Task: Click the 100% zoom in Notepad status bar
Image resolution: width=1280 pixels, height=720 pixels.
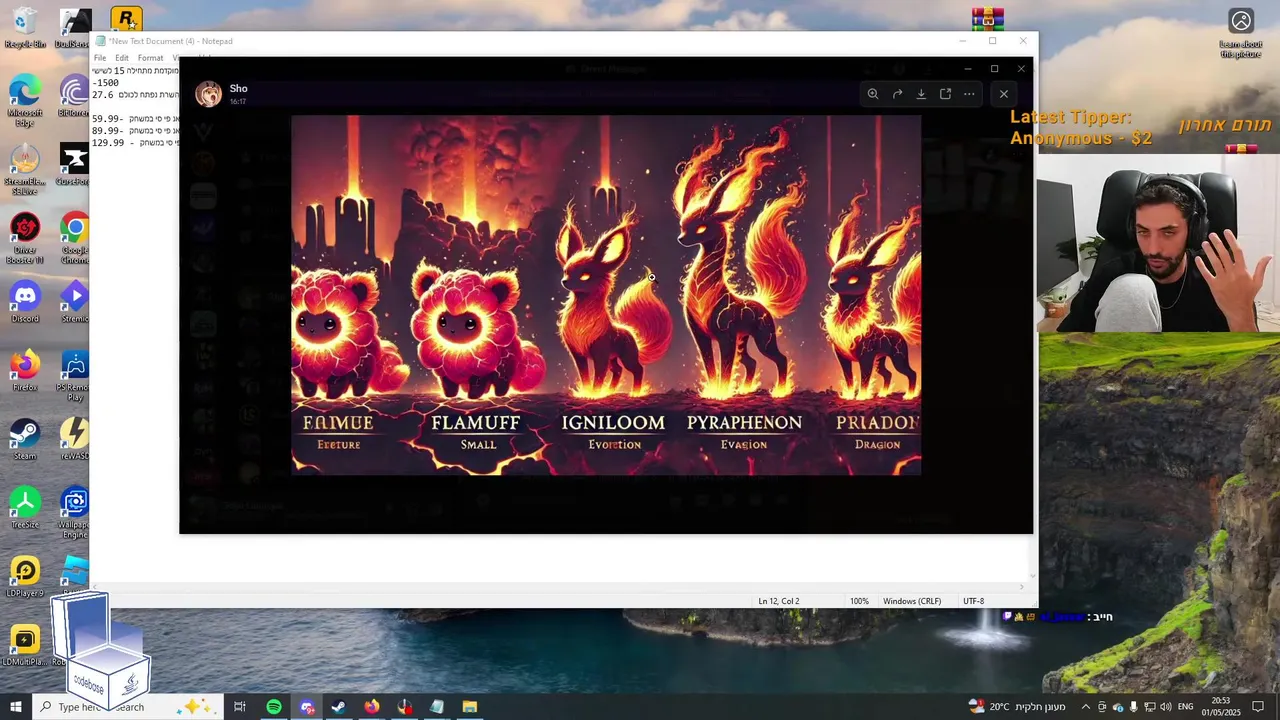Action: point(859,601)
